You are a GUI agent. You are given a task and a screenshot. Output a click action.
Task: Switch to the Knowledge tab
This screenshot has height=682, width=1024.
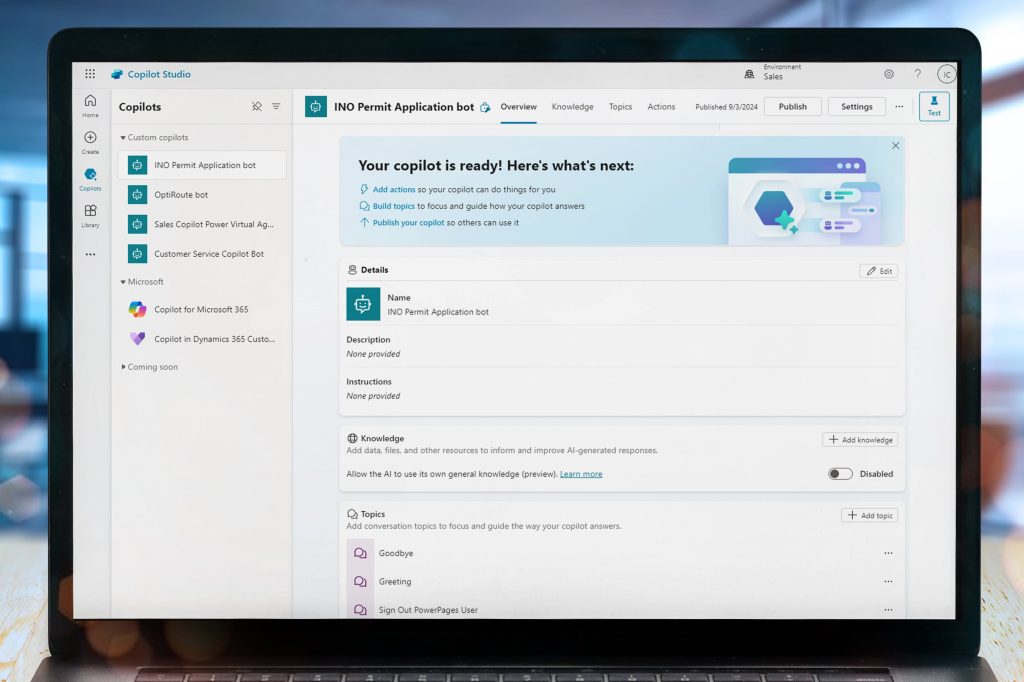[573, 106]
